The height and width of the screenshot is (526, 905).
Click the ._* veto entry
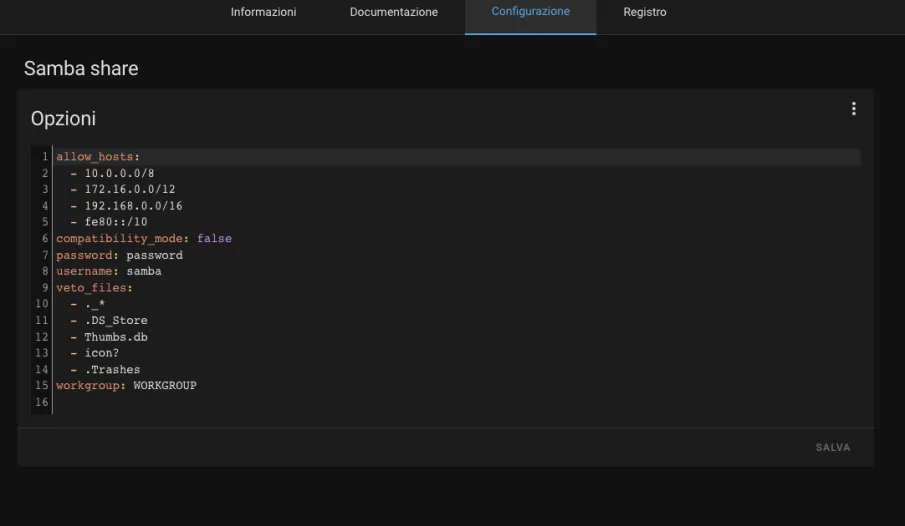[95, 304]
